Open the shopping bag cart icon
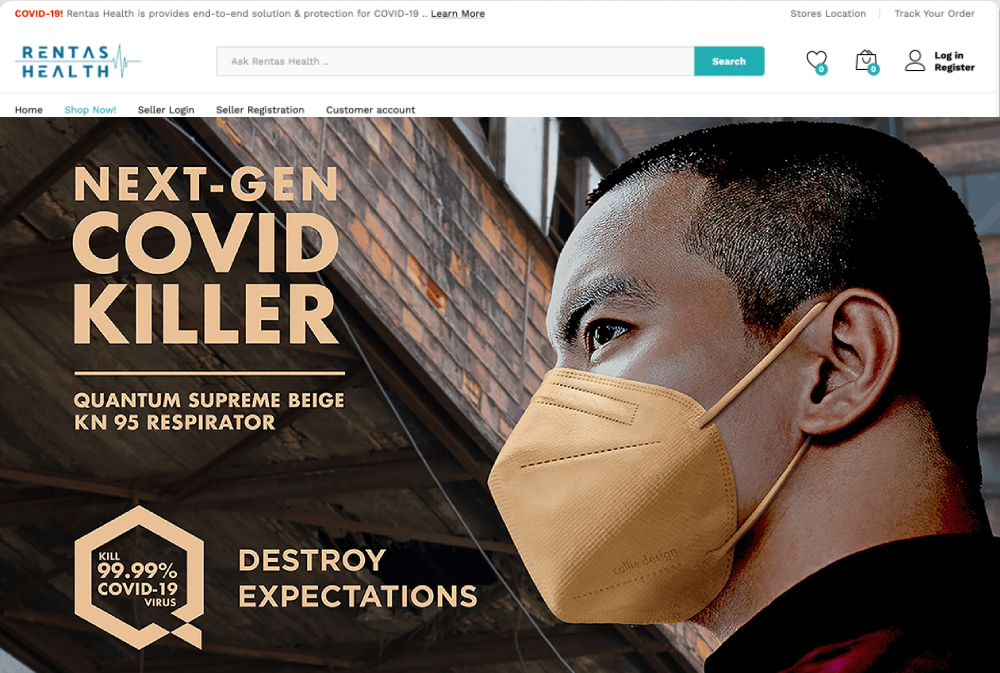 865,61
